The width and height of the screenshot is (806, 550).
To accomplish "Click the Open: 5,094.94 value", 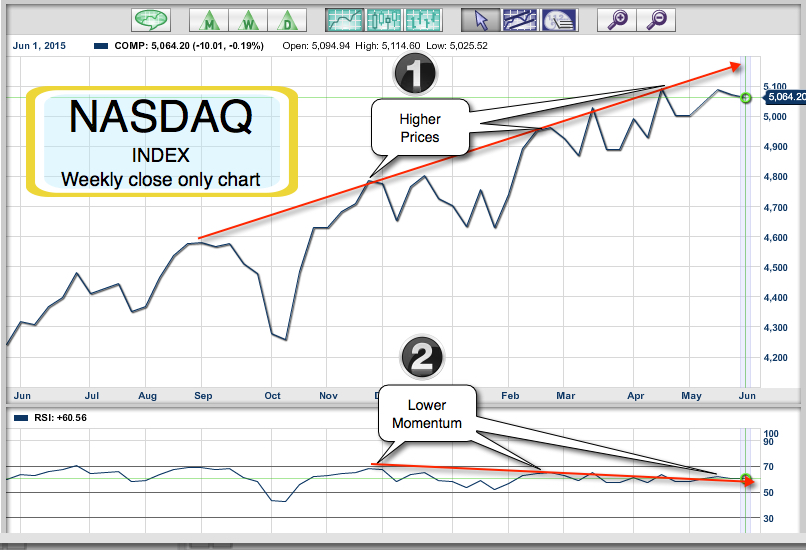I will tap(316, 46).
